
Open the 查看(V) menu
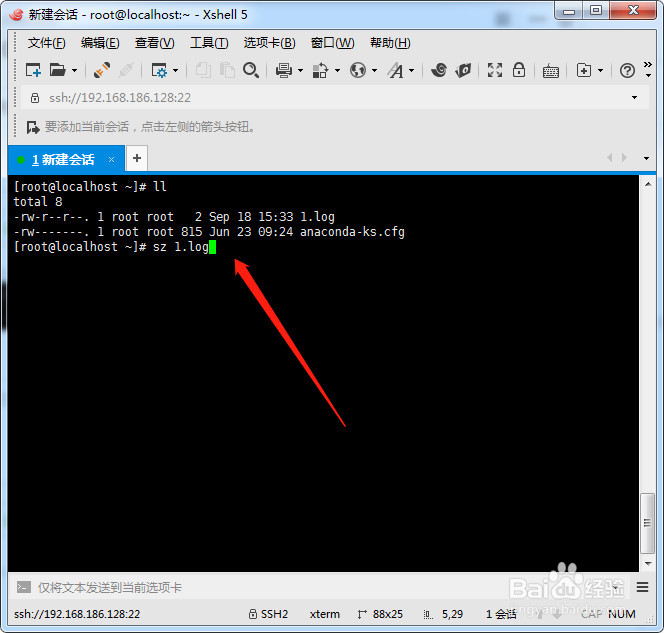[155, 43]
